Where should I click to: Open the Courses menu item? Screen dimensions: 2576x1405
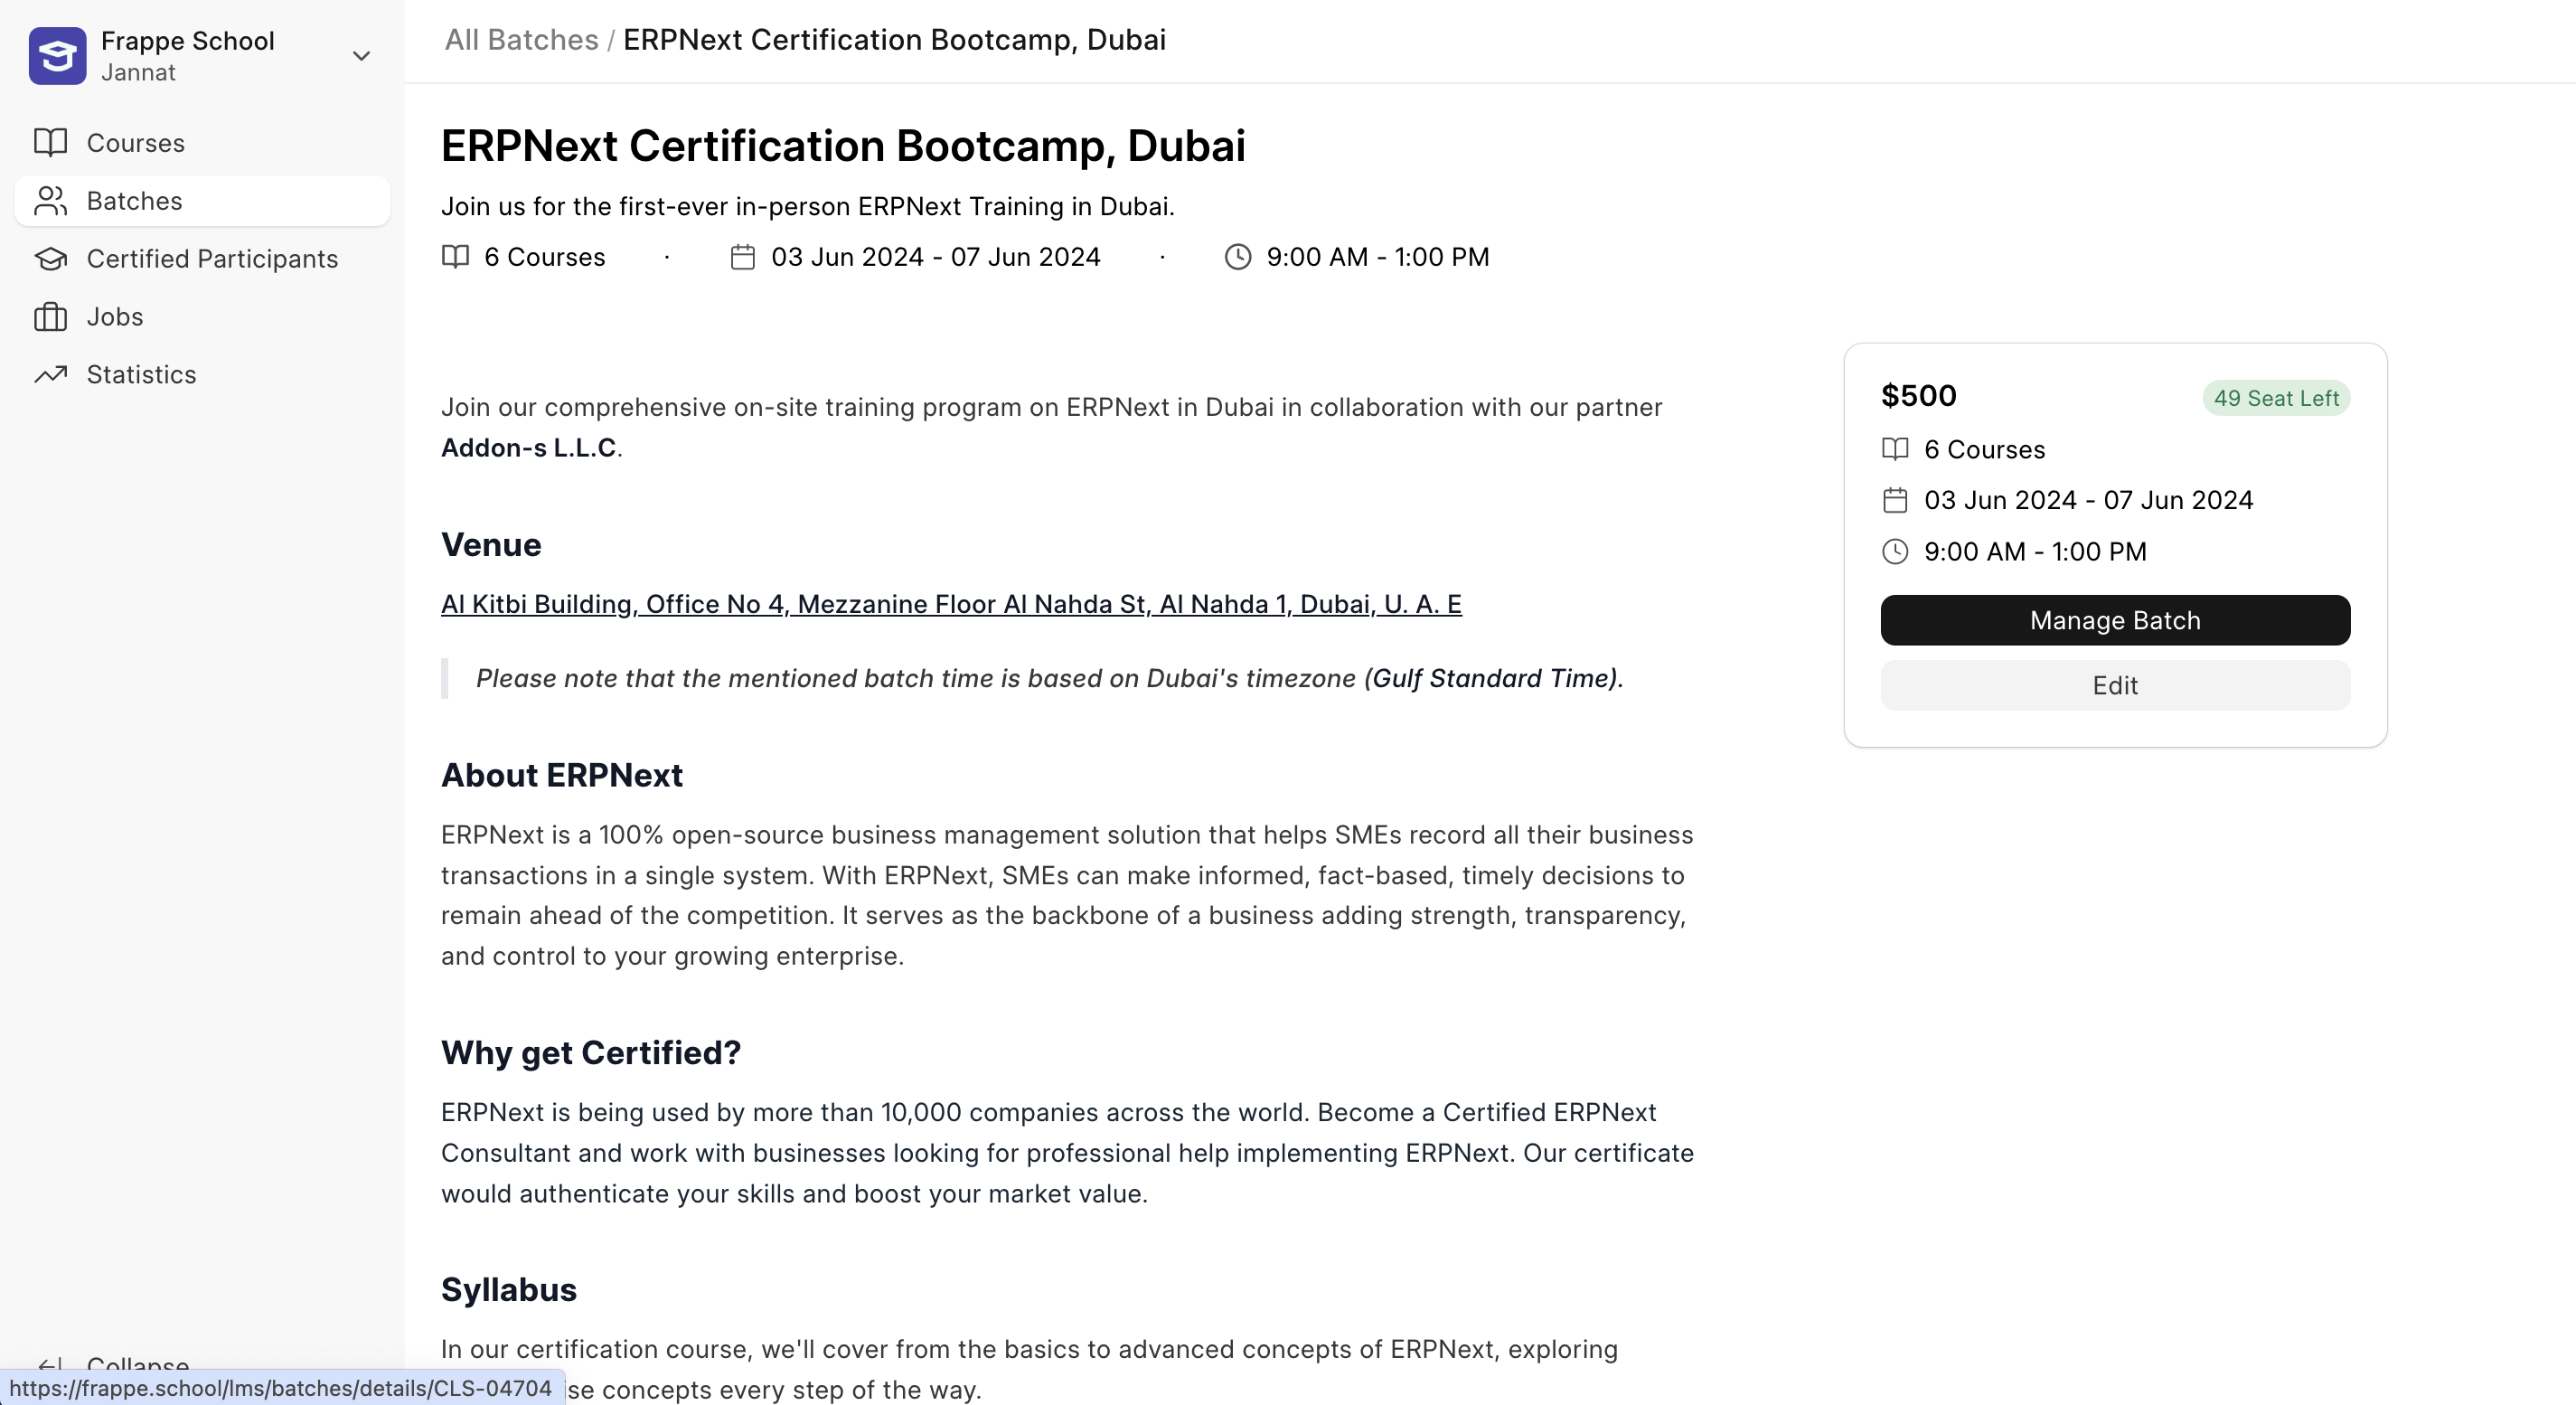click(136, 143)
